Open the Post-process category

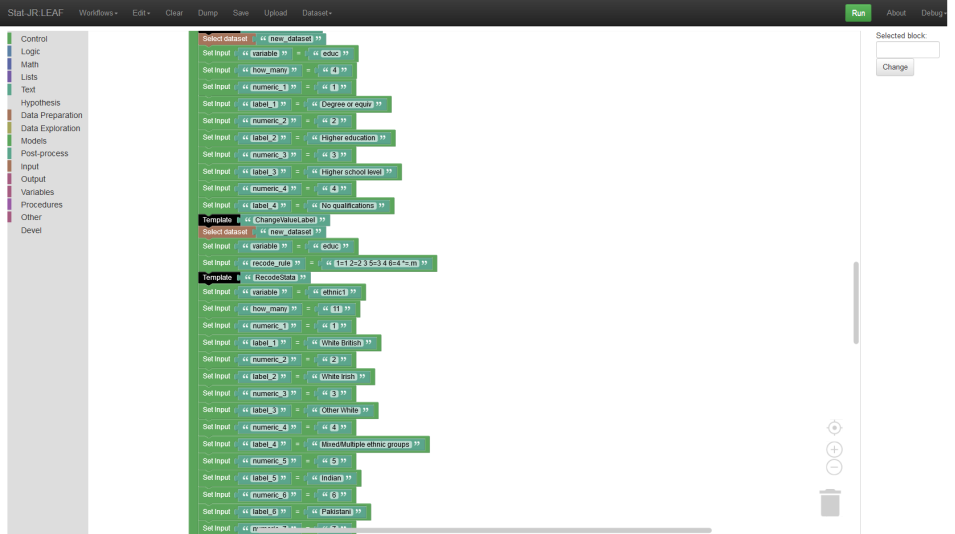coord(44,153)
